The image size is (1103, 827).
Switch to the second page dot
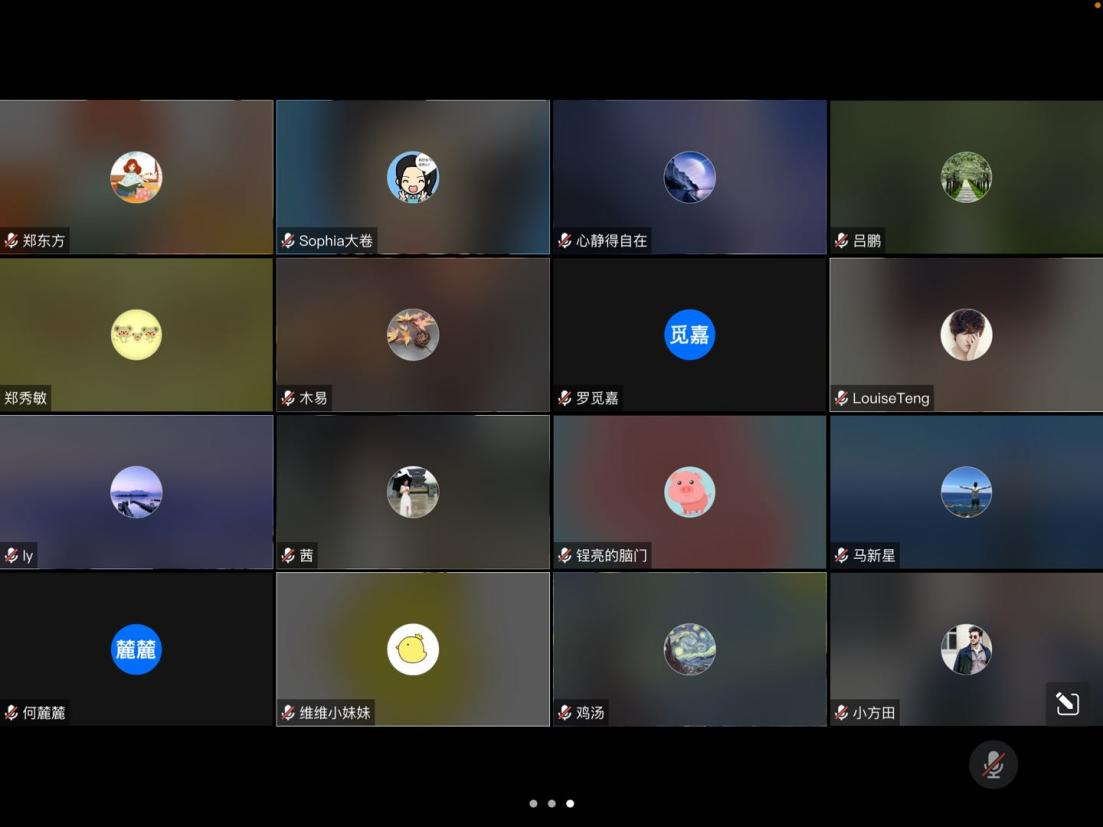point(551,803)
